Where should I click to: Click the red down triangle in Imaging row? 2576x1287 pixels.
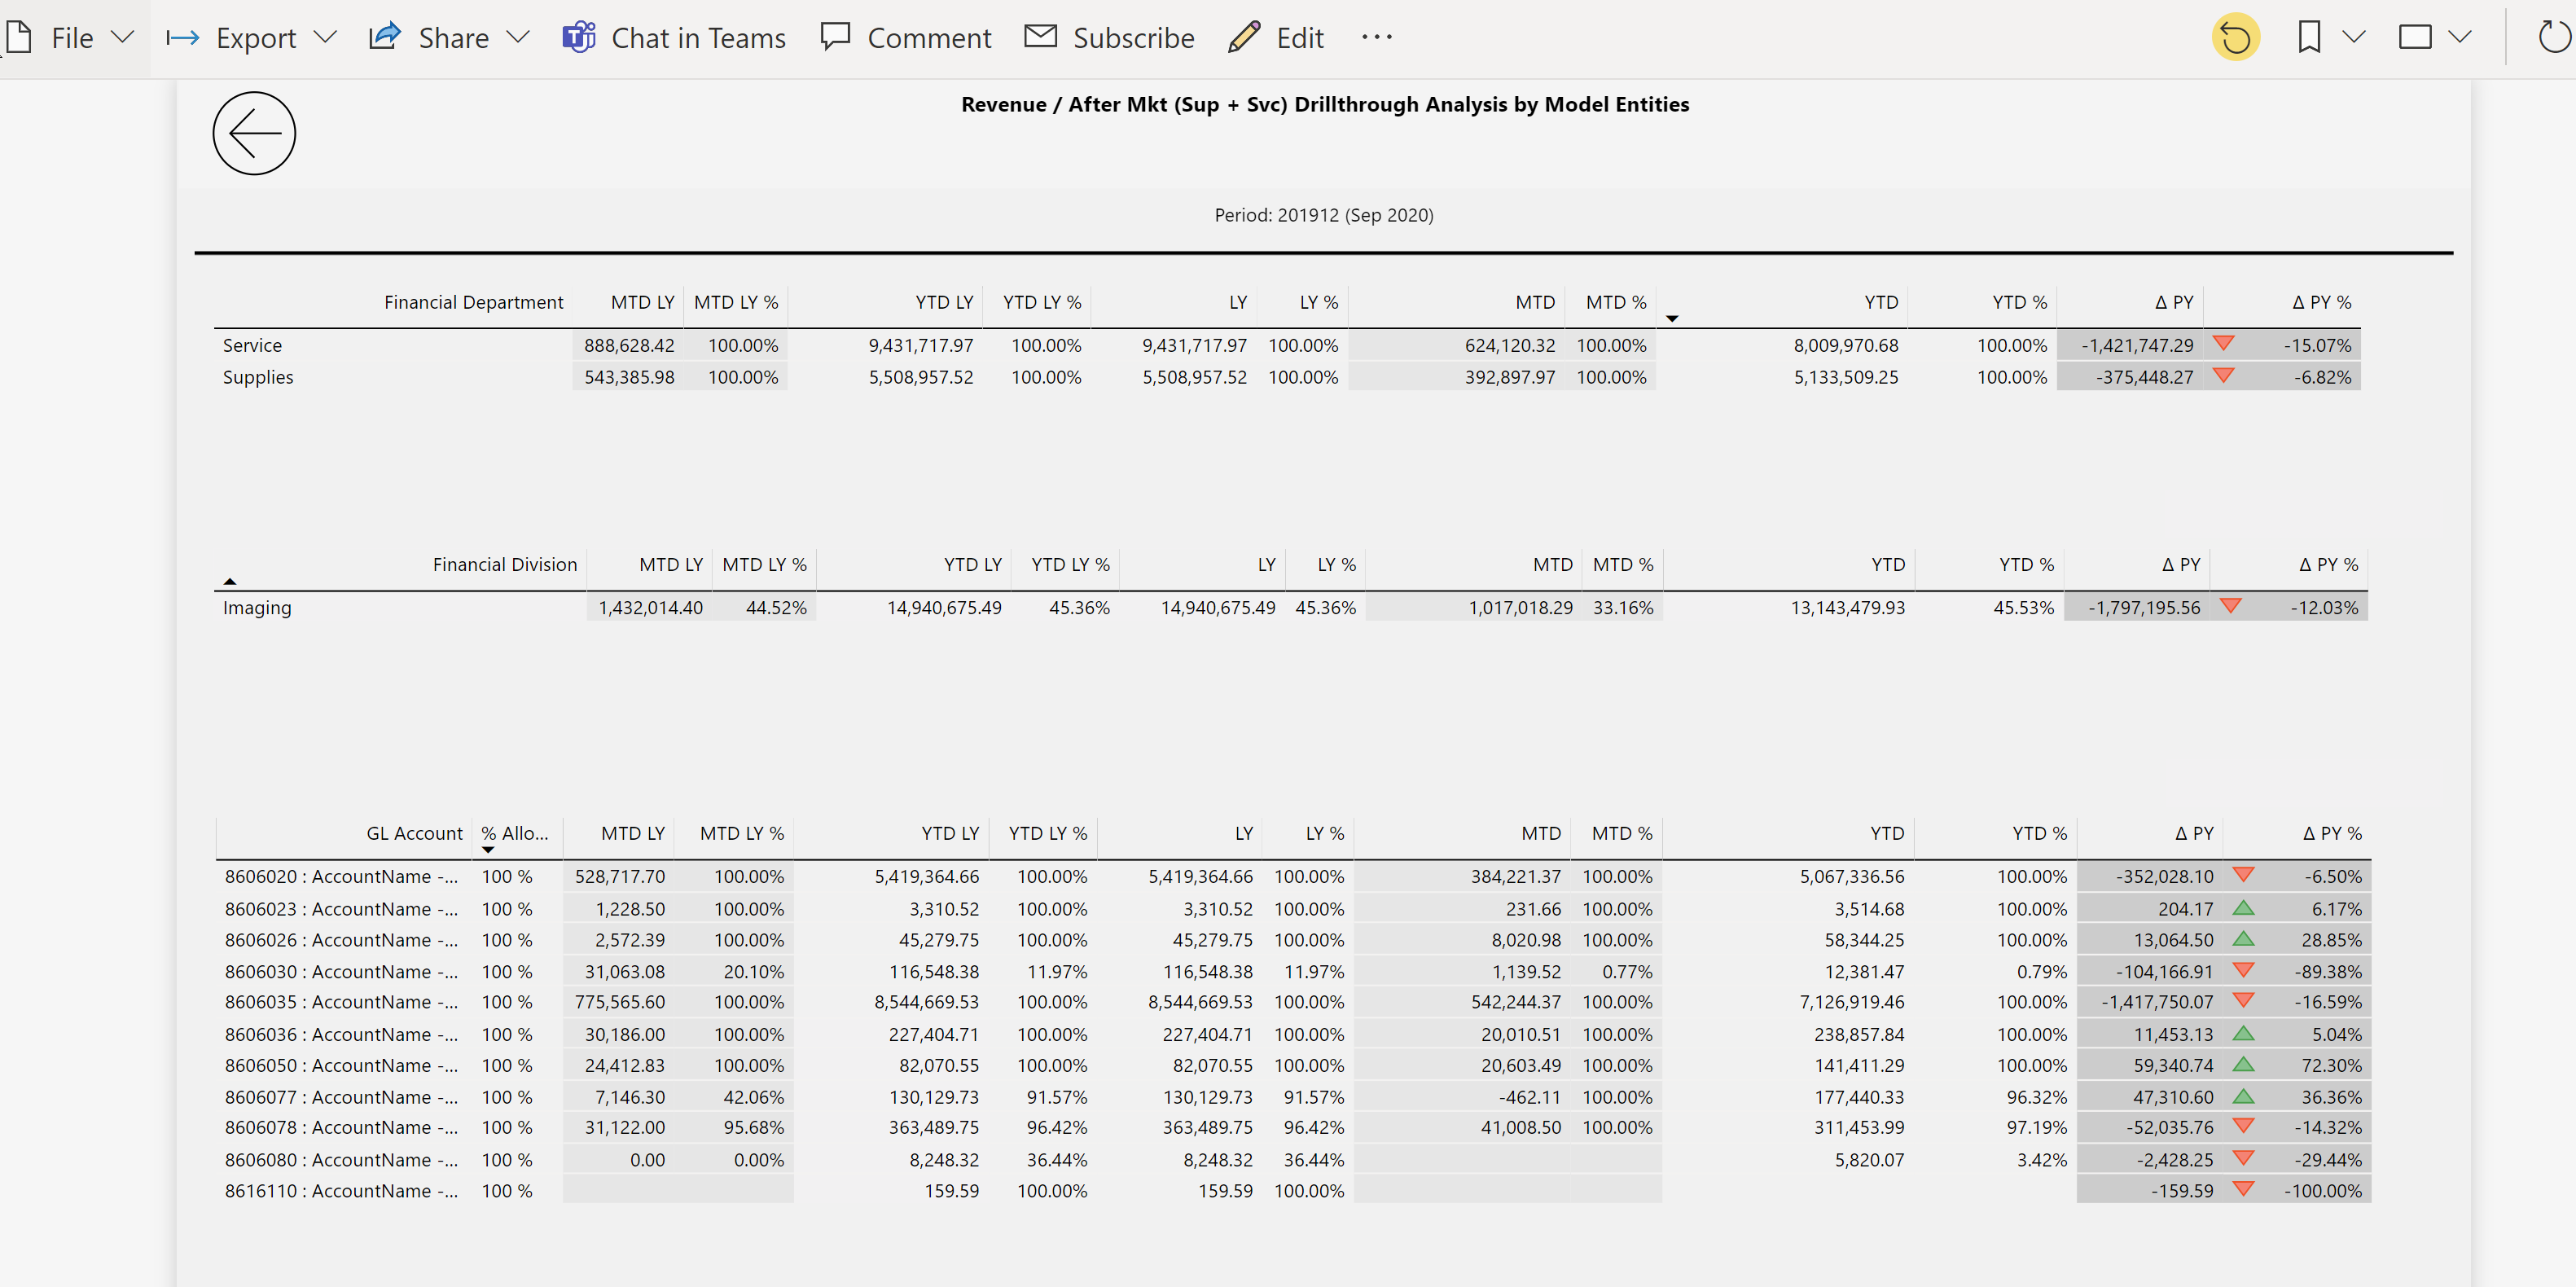coord(2230,605)
